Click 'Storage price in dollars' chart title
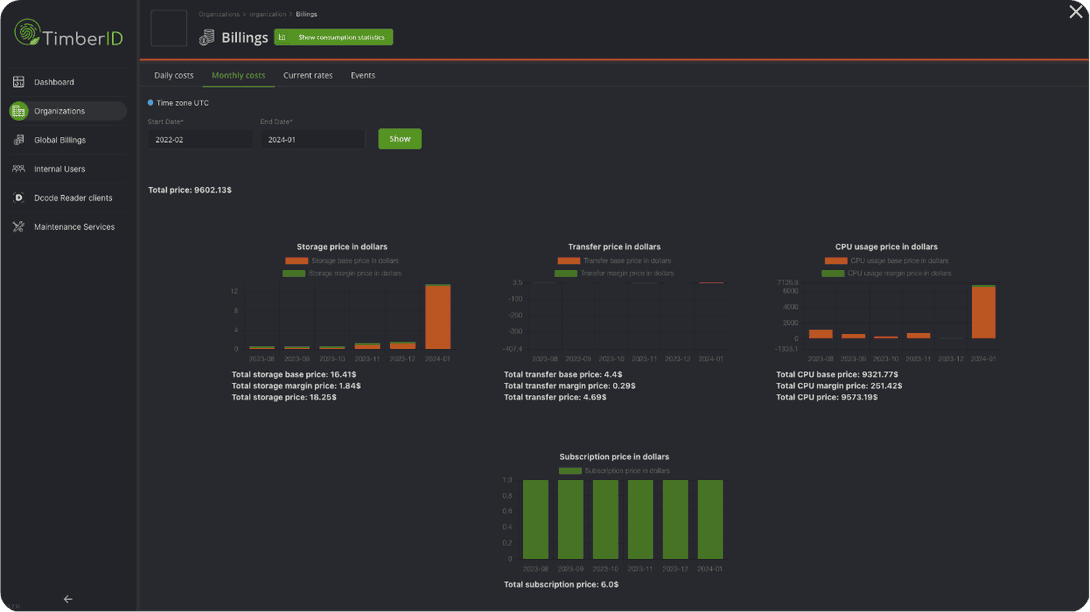1090x612 pixels. [342, 247]
